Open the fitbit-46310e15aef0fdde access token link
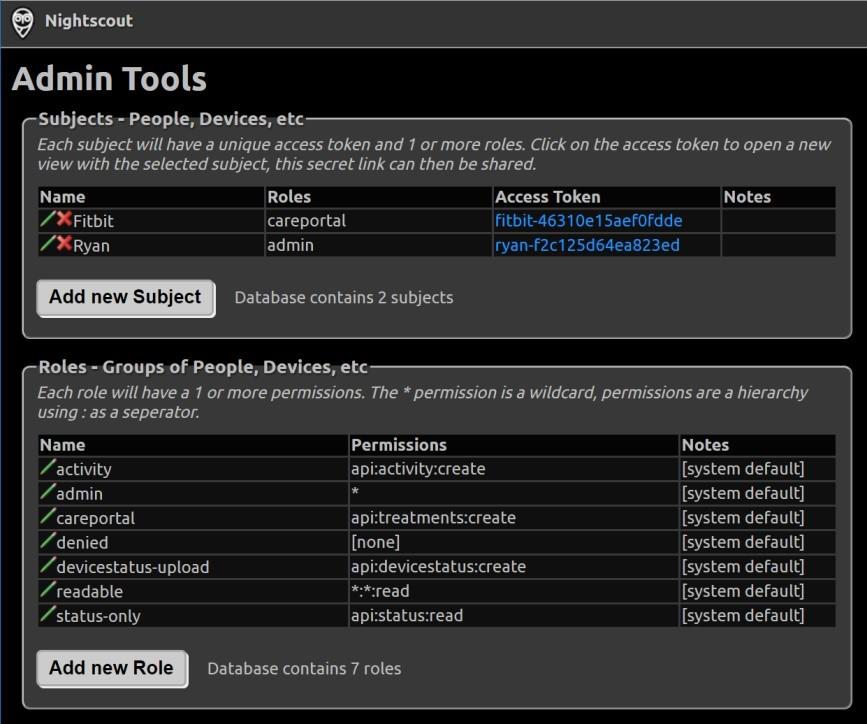Viewport: 867px width, 724px height. tap(588, 221)
